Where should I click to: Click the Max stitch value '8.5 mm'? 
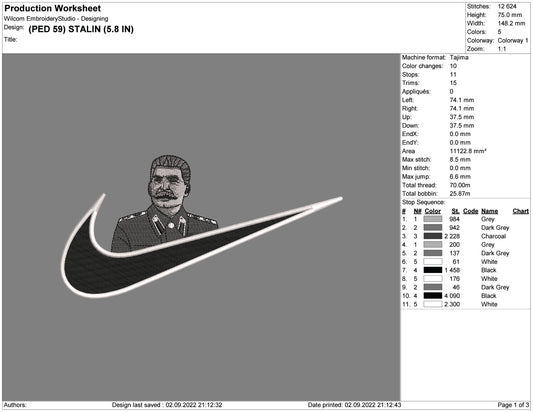click(x=460, y=159)
